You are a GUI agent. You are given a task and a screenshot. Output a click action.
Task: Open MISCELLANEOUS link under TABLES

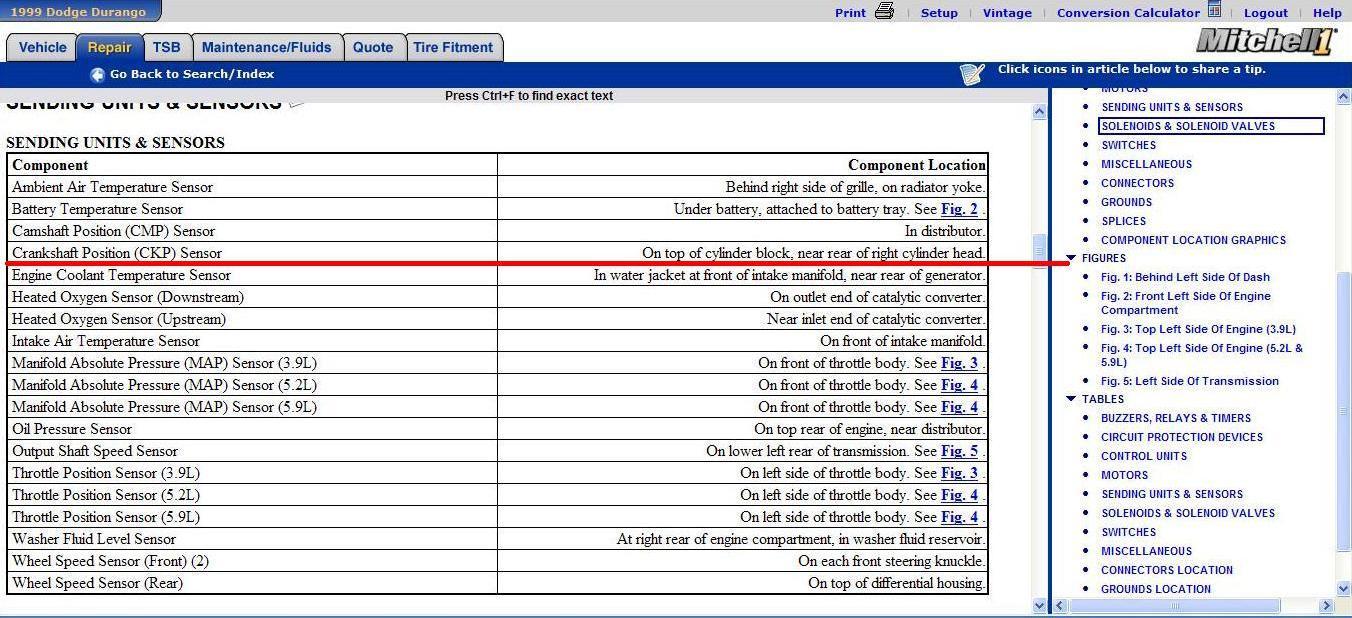pos(1146,551)
